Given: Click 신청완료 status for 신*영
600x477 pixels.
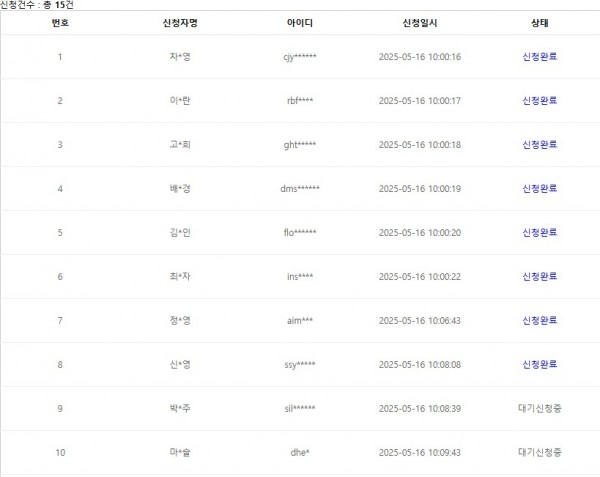Looking at the screenshot, I should [x=540, y=365].
